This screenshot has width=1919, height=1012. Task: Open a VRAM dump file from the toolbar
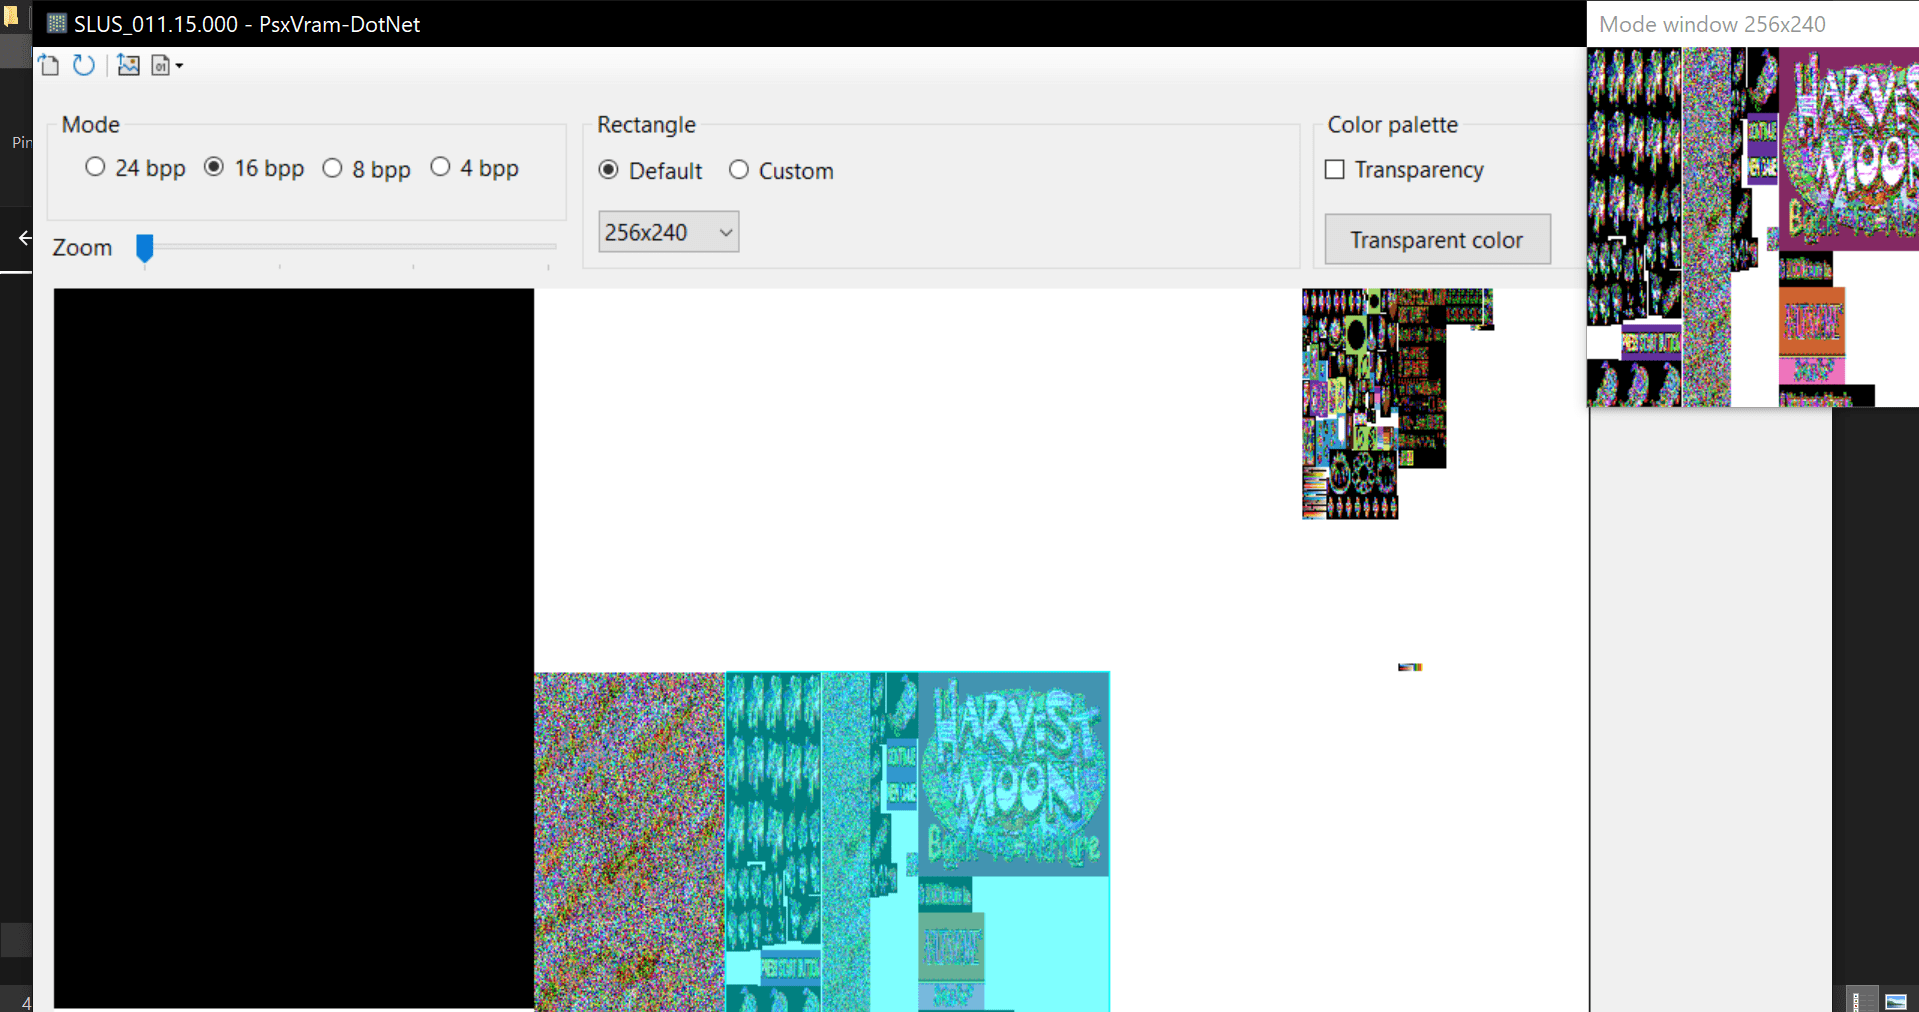49,66
